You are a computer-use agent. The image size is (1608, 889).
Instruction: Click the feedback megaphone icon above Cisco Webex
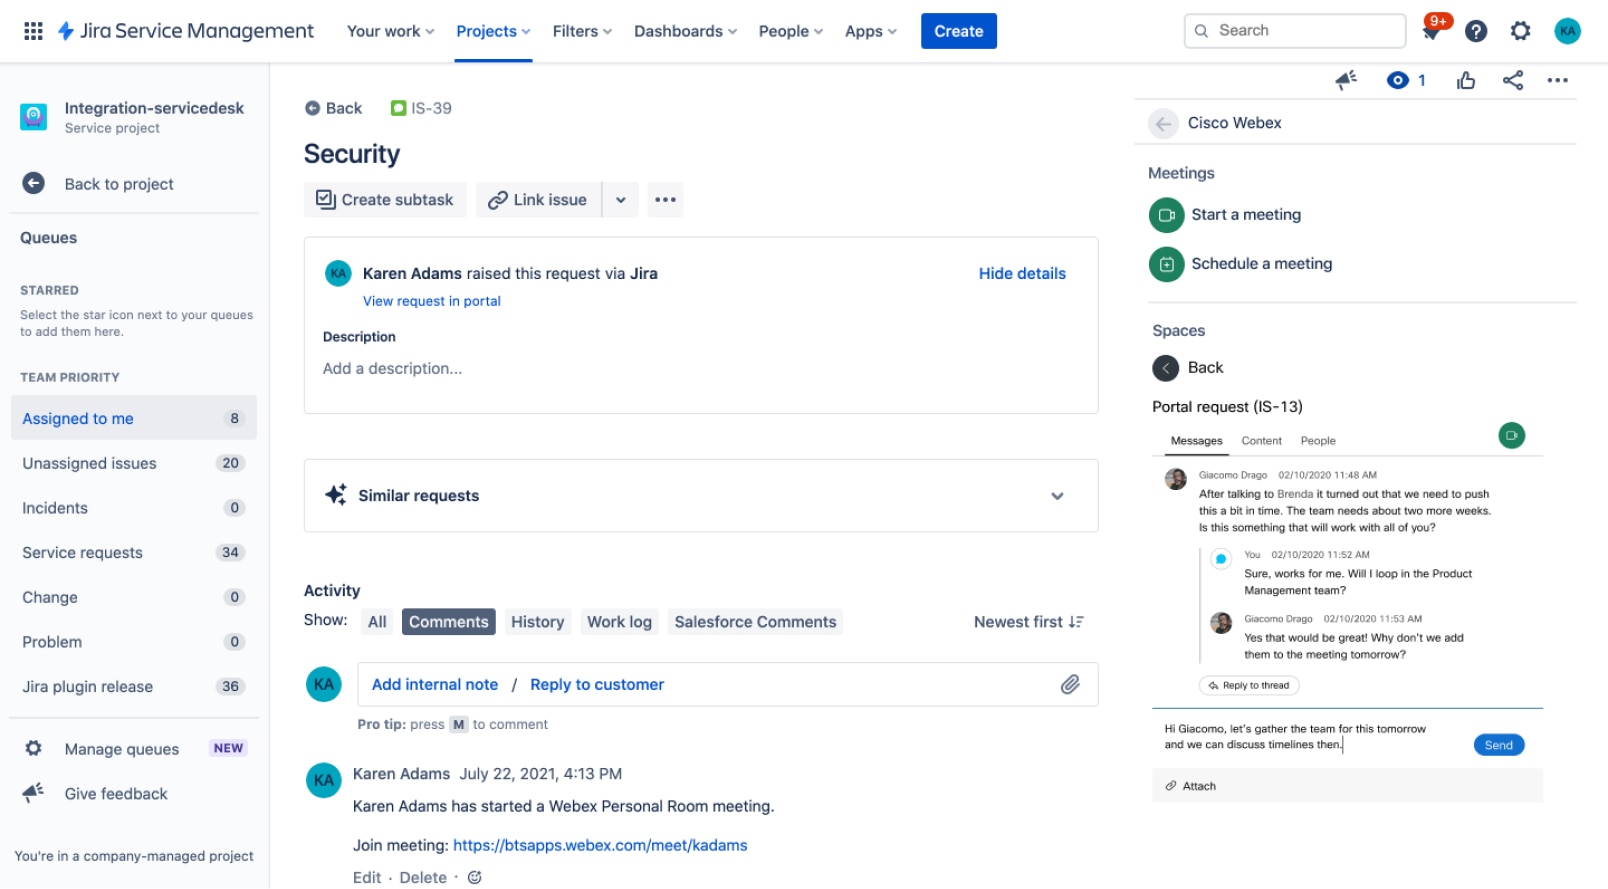point(1346,80)
